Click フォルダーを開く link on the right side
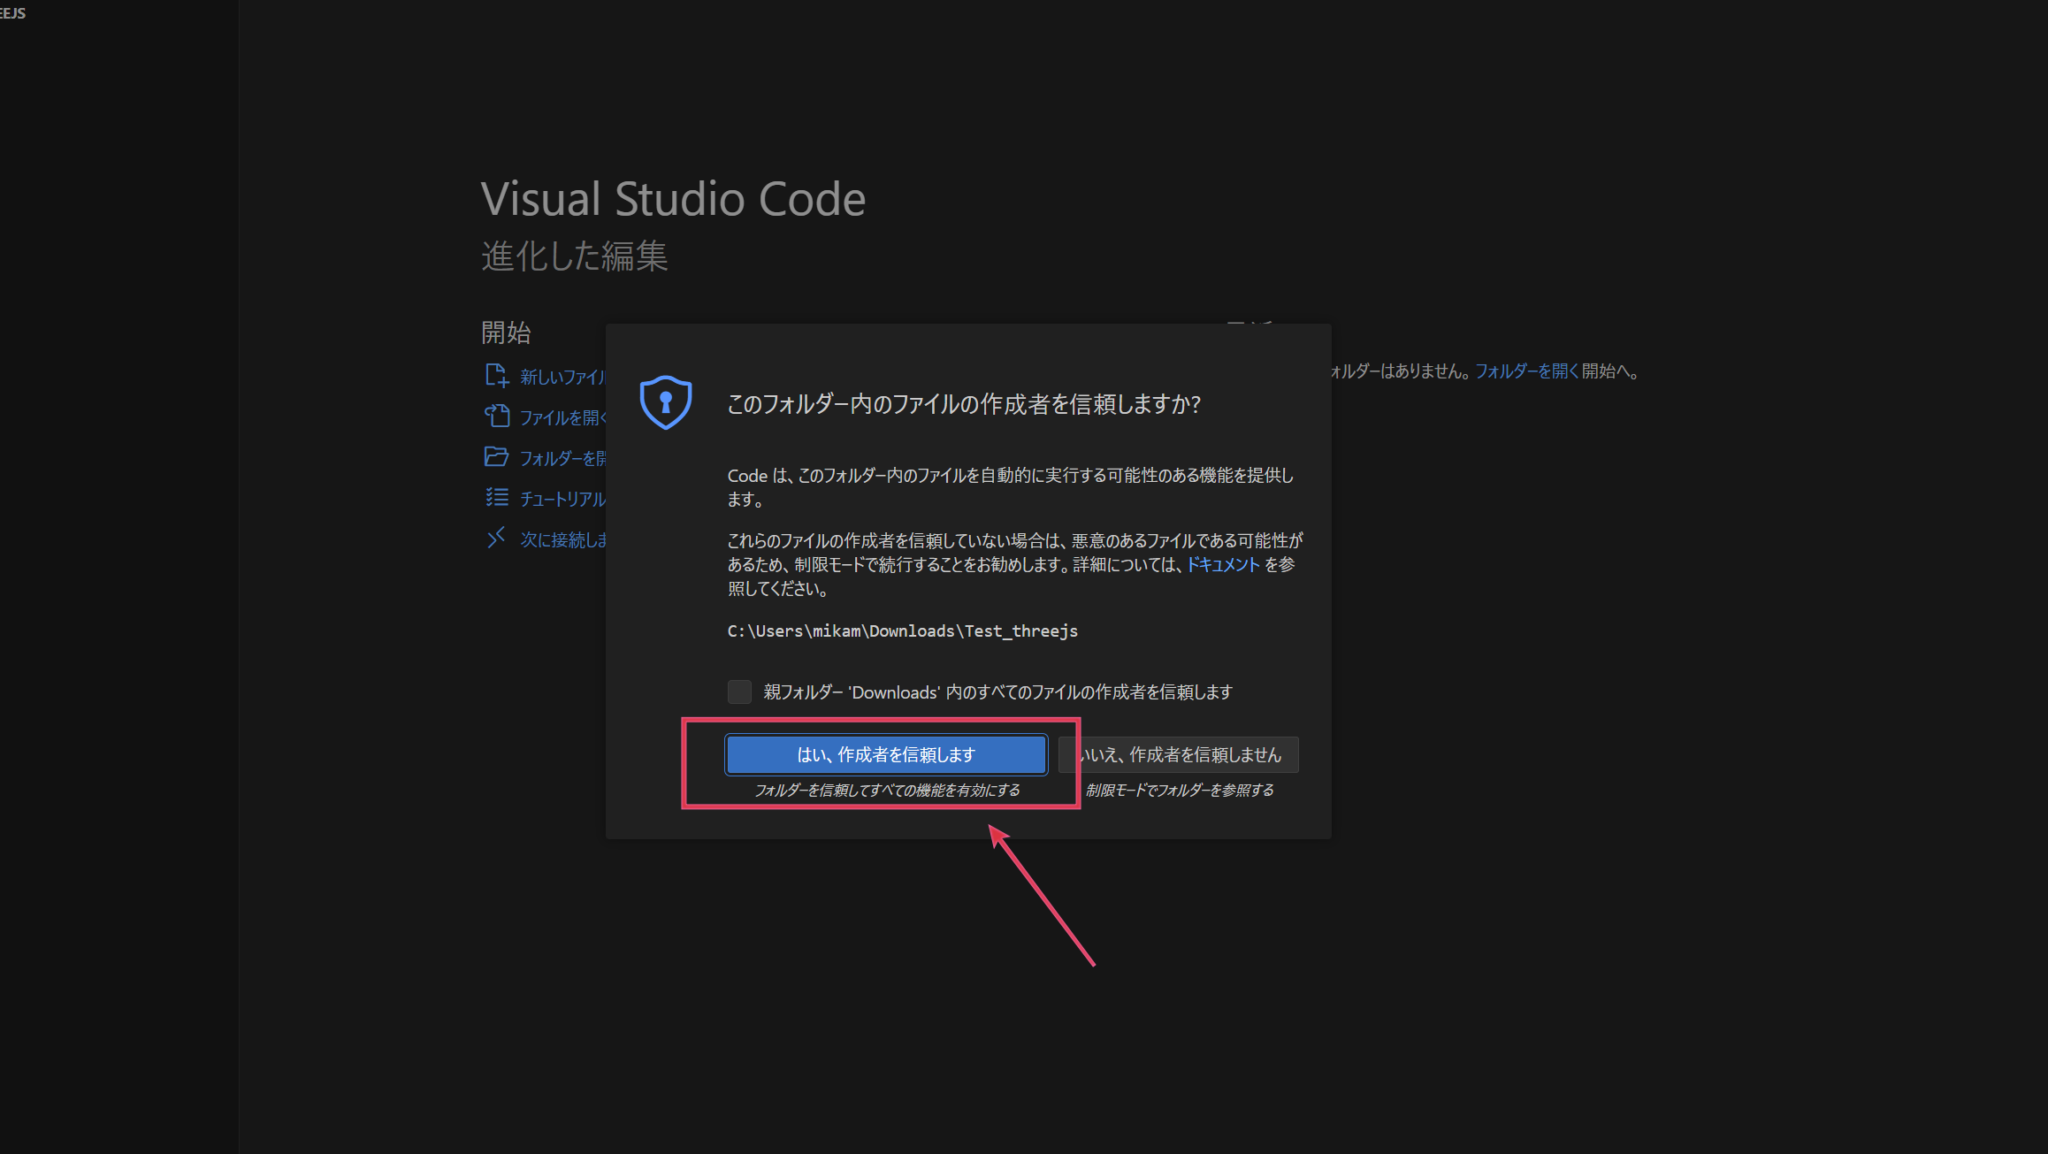This screenshot has width=2048, height=1154. (x=1526, y=371)
